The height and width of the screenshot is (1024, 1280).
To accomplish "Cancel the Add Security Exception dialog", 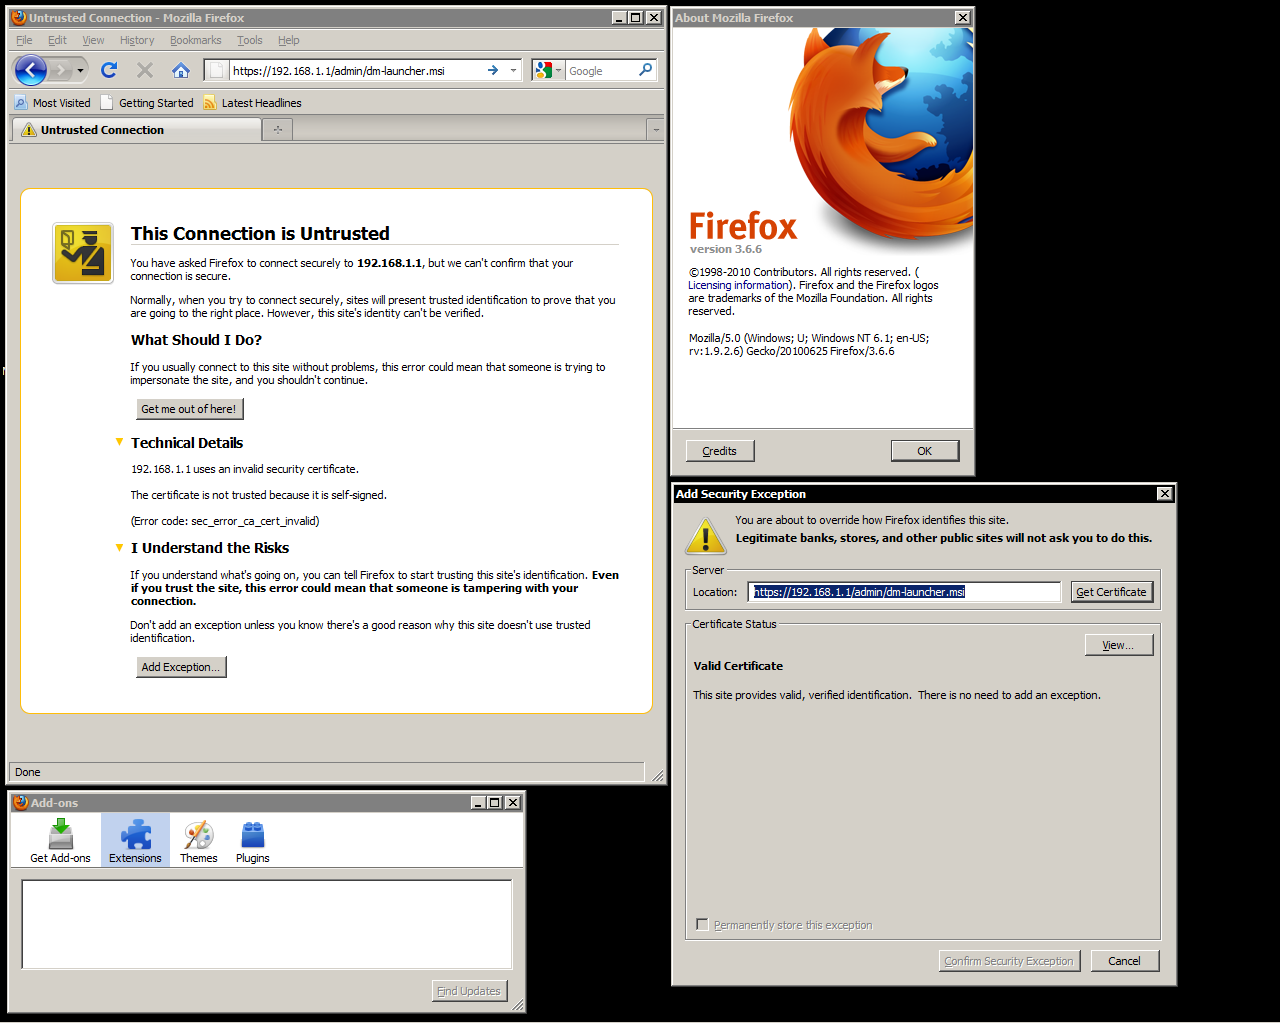I will click(1125, 961).
